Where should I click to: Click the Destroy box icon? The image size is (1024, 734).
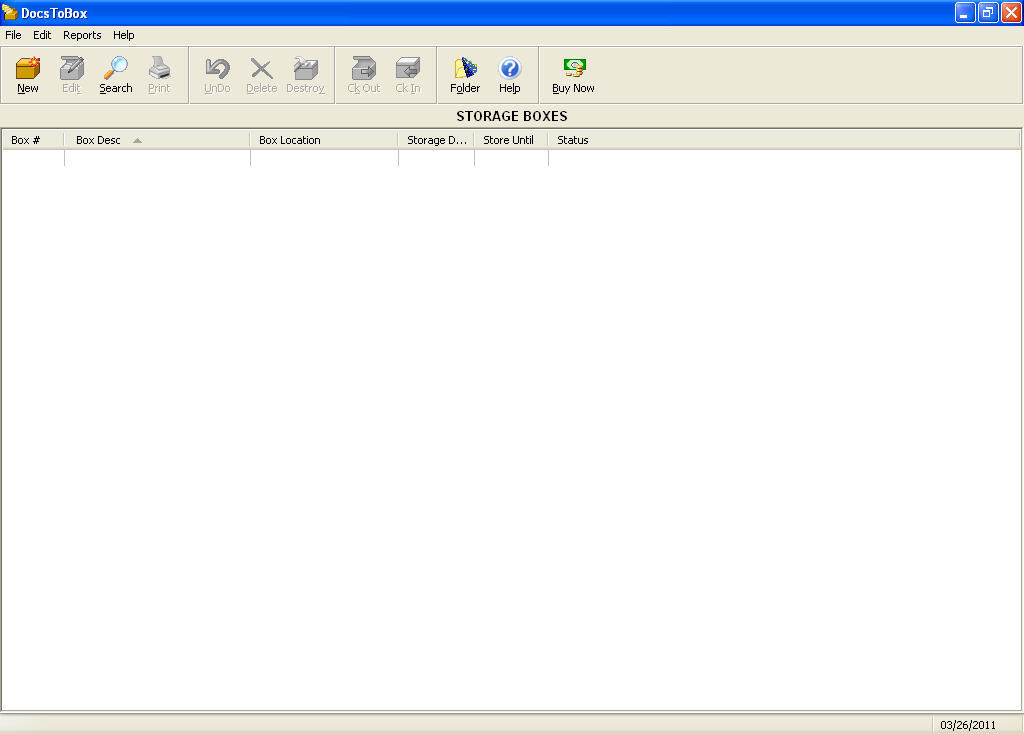click(305, 74)
